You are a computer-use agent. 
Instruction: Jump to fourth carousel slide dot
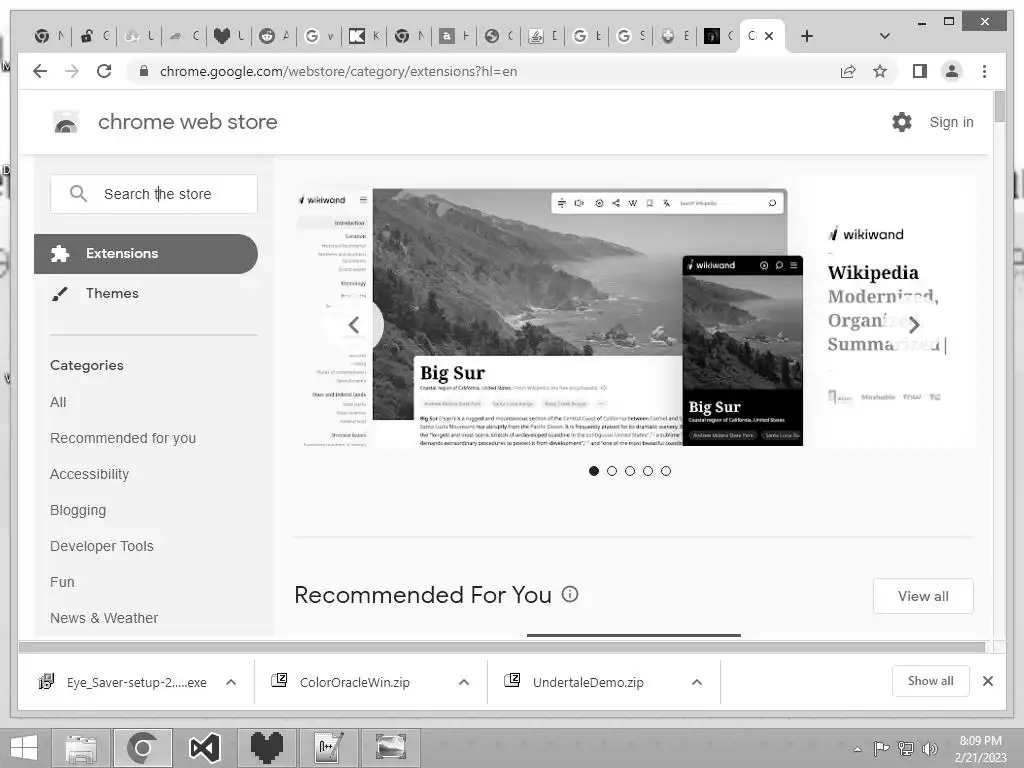tap(648, 471)
